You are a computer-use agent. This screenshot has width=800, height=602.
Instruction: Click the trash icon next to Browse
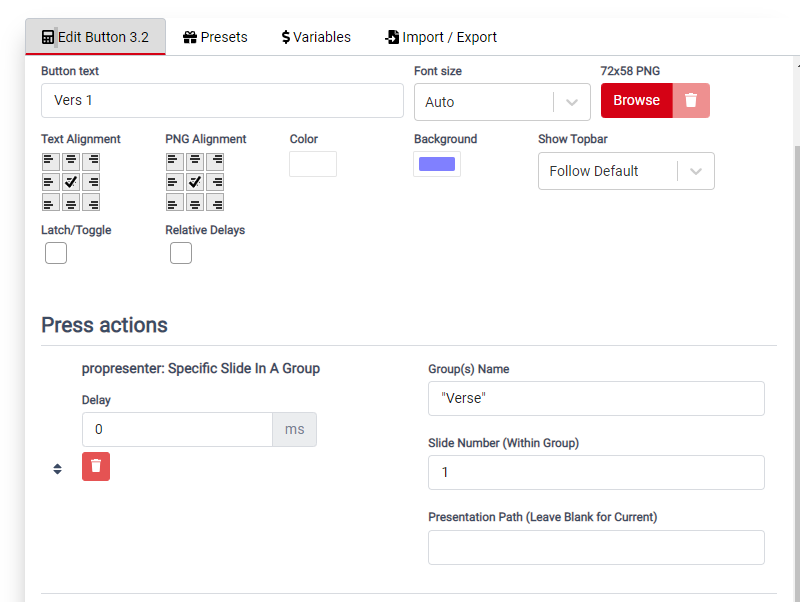(690, 100)
